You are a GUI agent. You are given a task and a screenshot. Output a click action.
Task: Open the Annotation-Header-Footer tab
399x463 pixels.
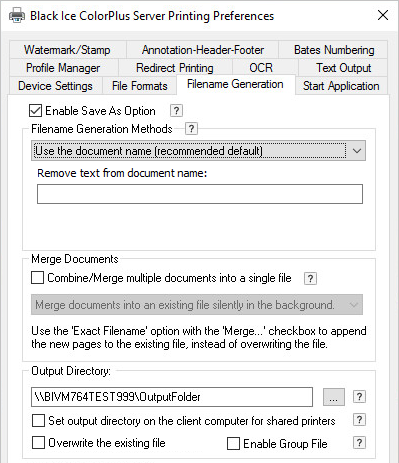tap(203, 50)
